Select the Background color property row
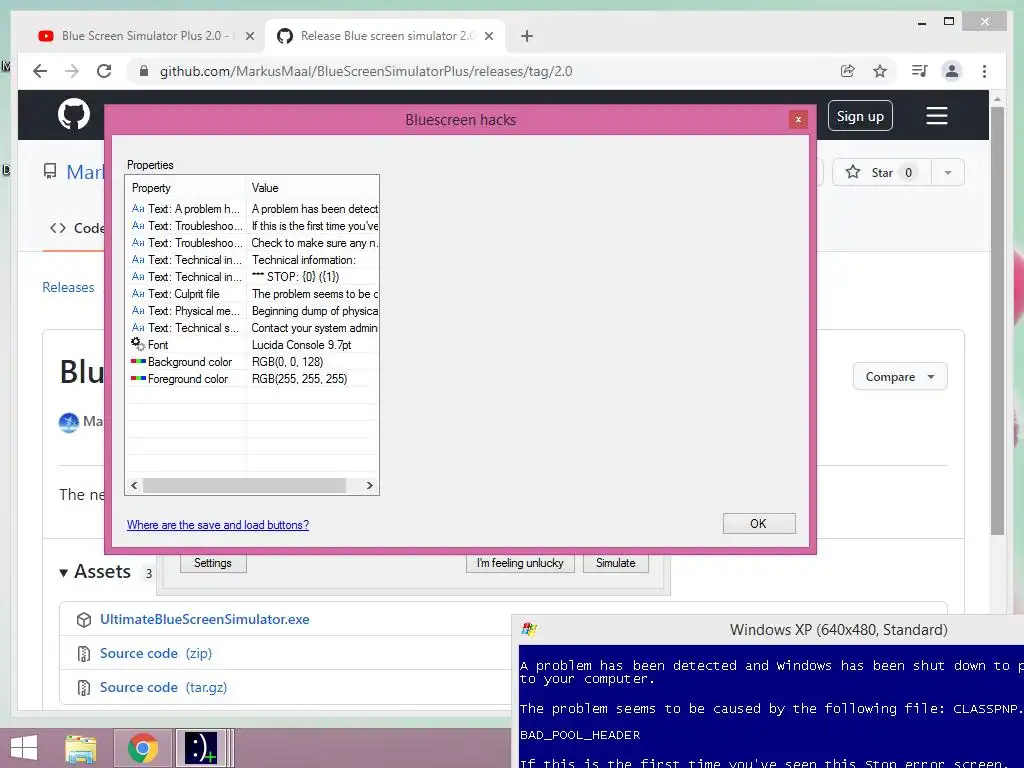The width and height of the screenshot is (1024, 768). tap(252, 362)
